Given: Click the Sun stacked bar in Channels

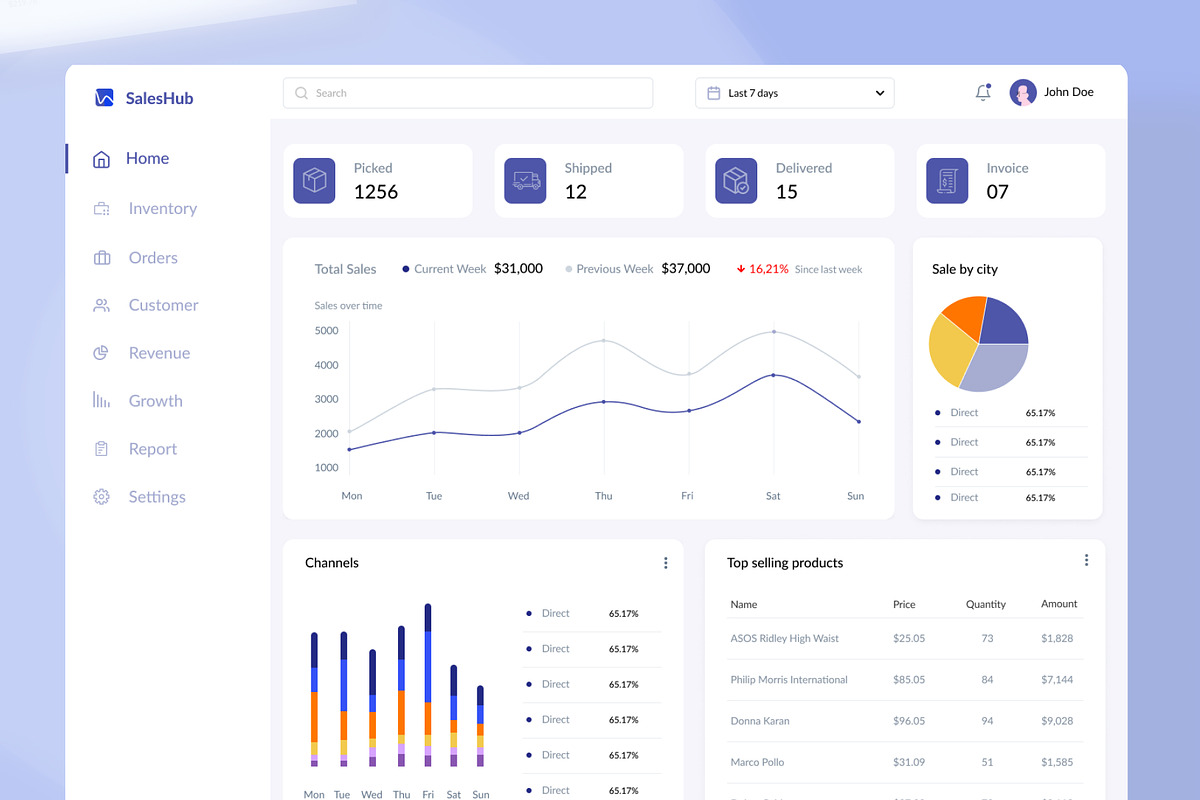Looking at the screenshot, I should (480, 726).
